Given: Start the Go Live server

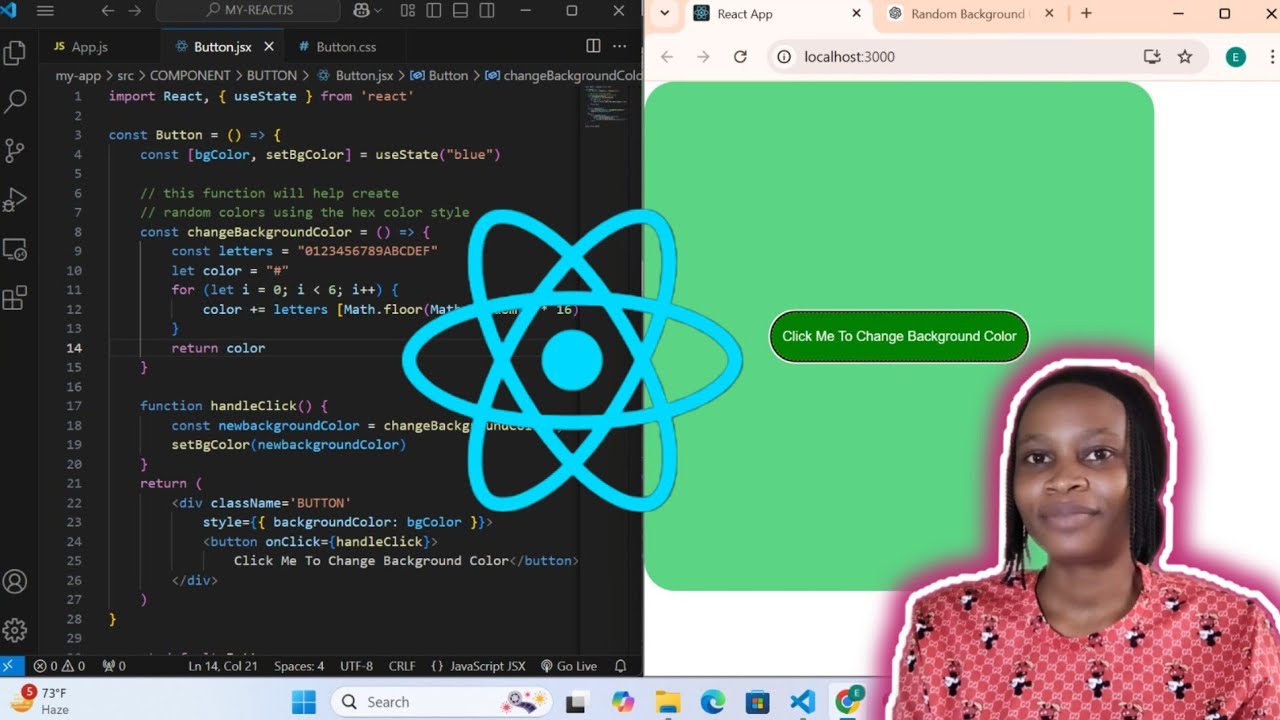Looking at the screenshot, I should 569,666.
